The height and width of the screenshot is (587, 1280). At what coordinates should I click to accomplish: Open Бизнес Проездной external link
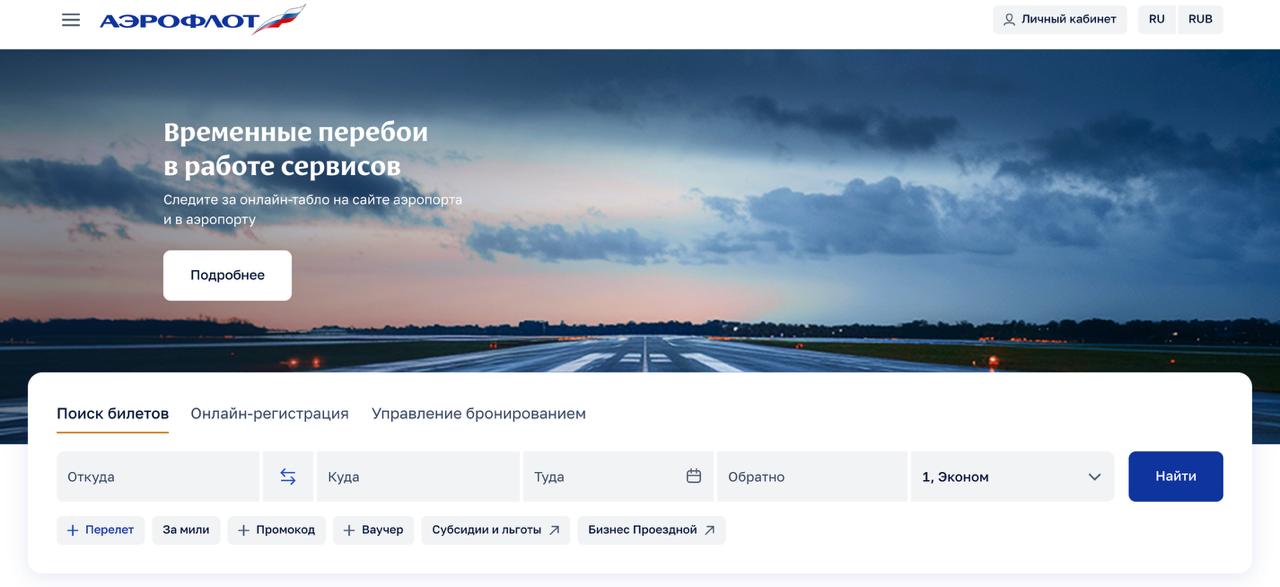coord(651,530)
